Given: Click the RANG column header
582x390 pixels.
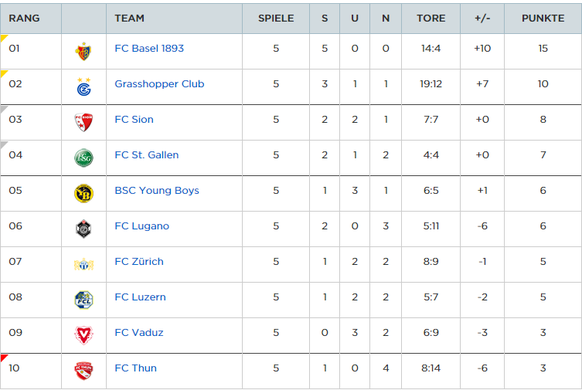Looking at the screenshot, I should (x=24, y=18).
